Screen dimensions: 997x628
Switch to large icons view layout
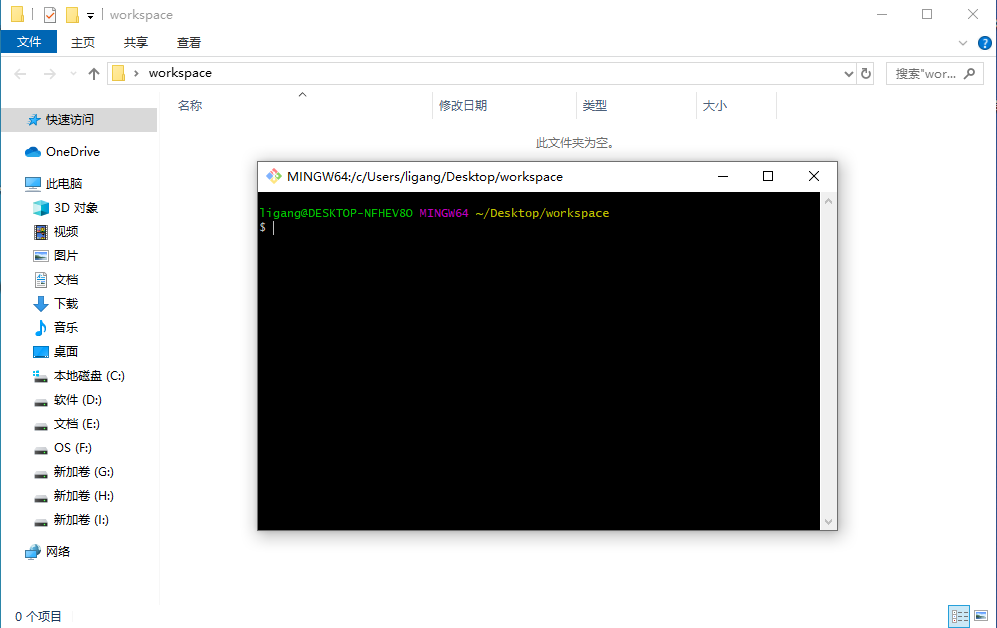pyautogui.click(x=981, y=615)
